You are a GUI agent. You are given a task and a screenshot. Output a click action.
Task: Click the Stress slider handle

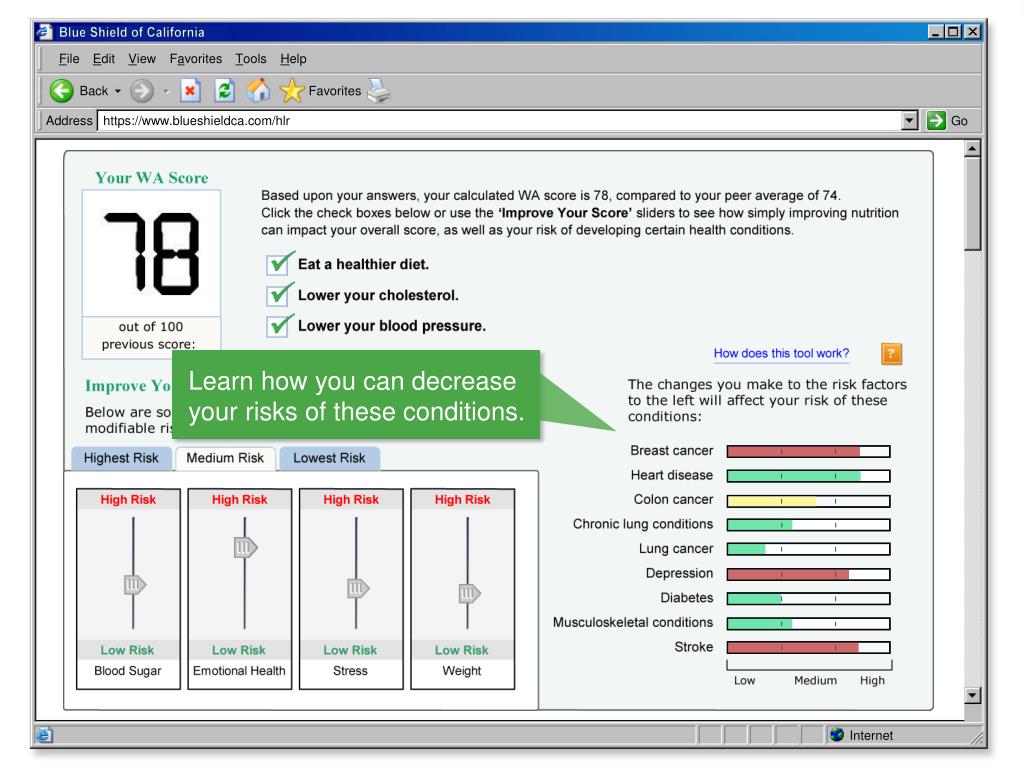click(x=358, y=588)
